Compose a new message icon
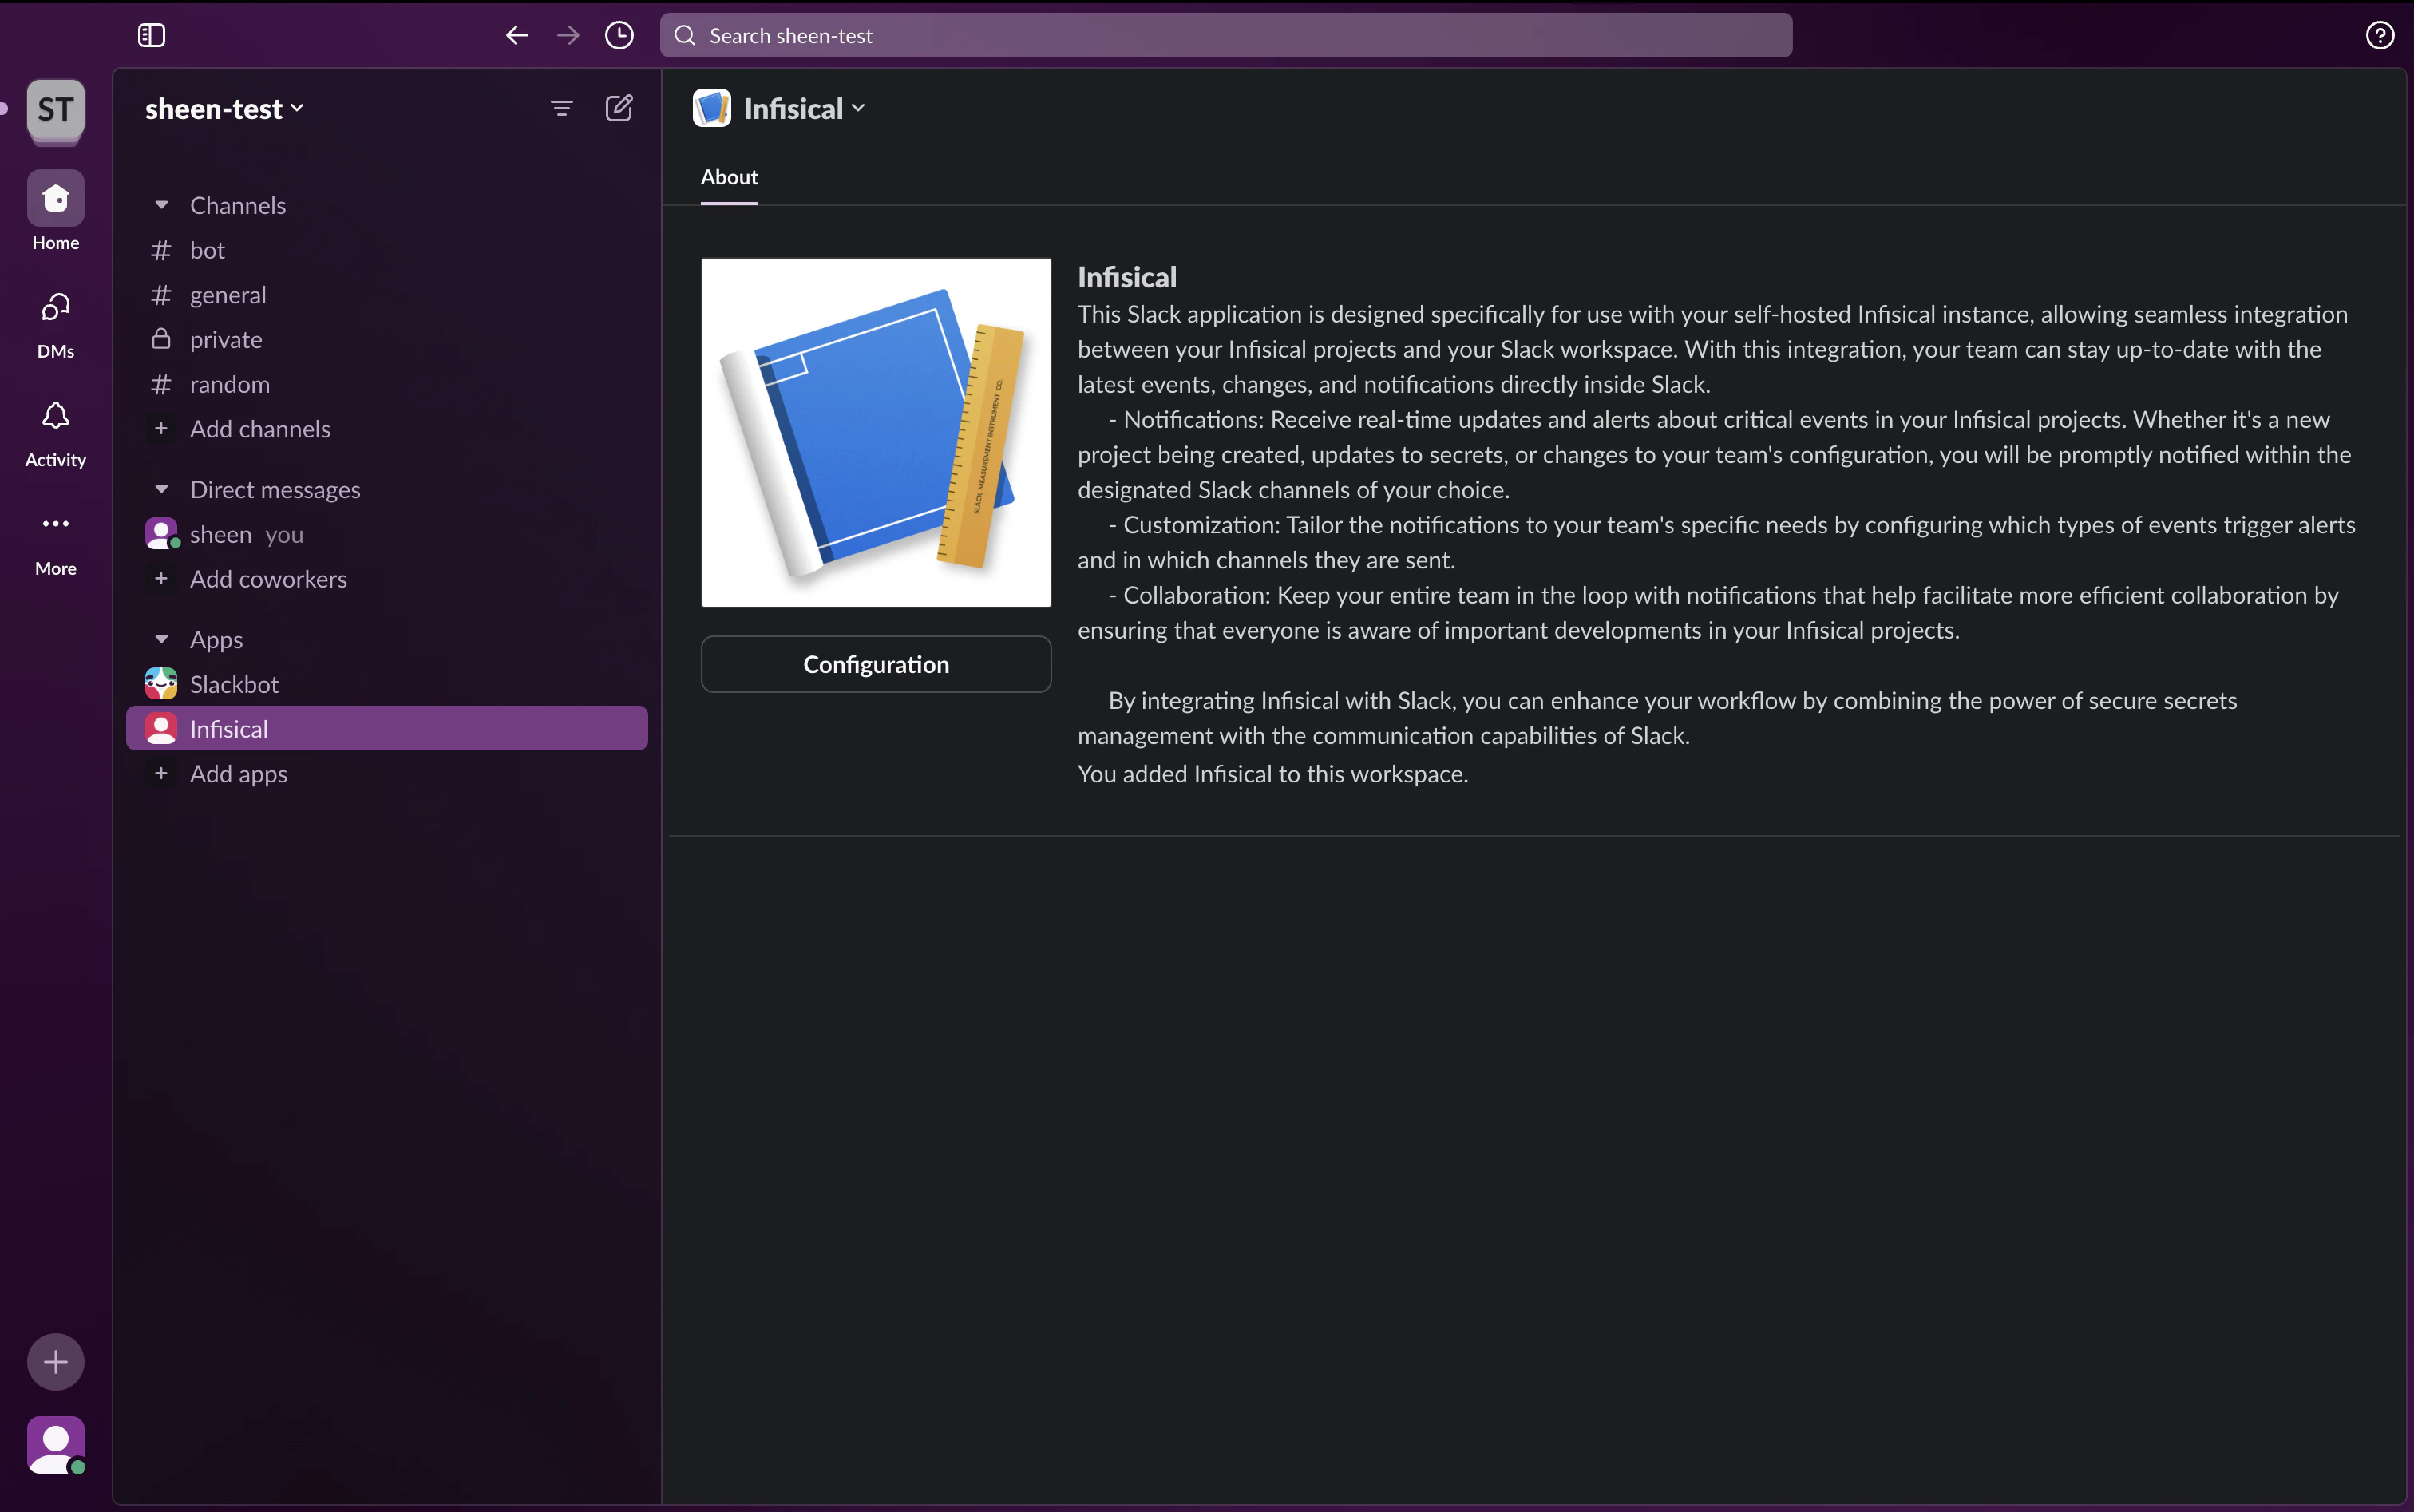The image size is (2414, 1512). [619, 108]
